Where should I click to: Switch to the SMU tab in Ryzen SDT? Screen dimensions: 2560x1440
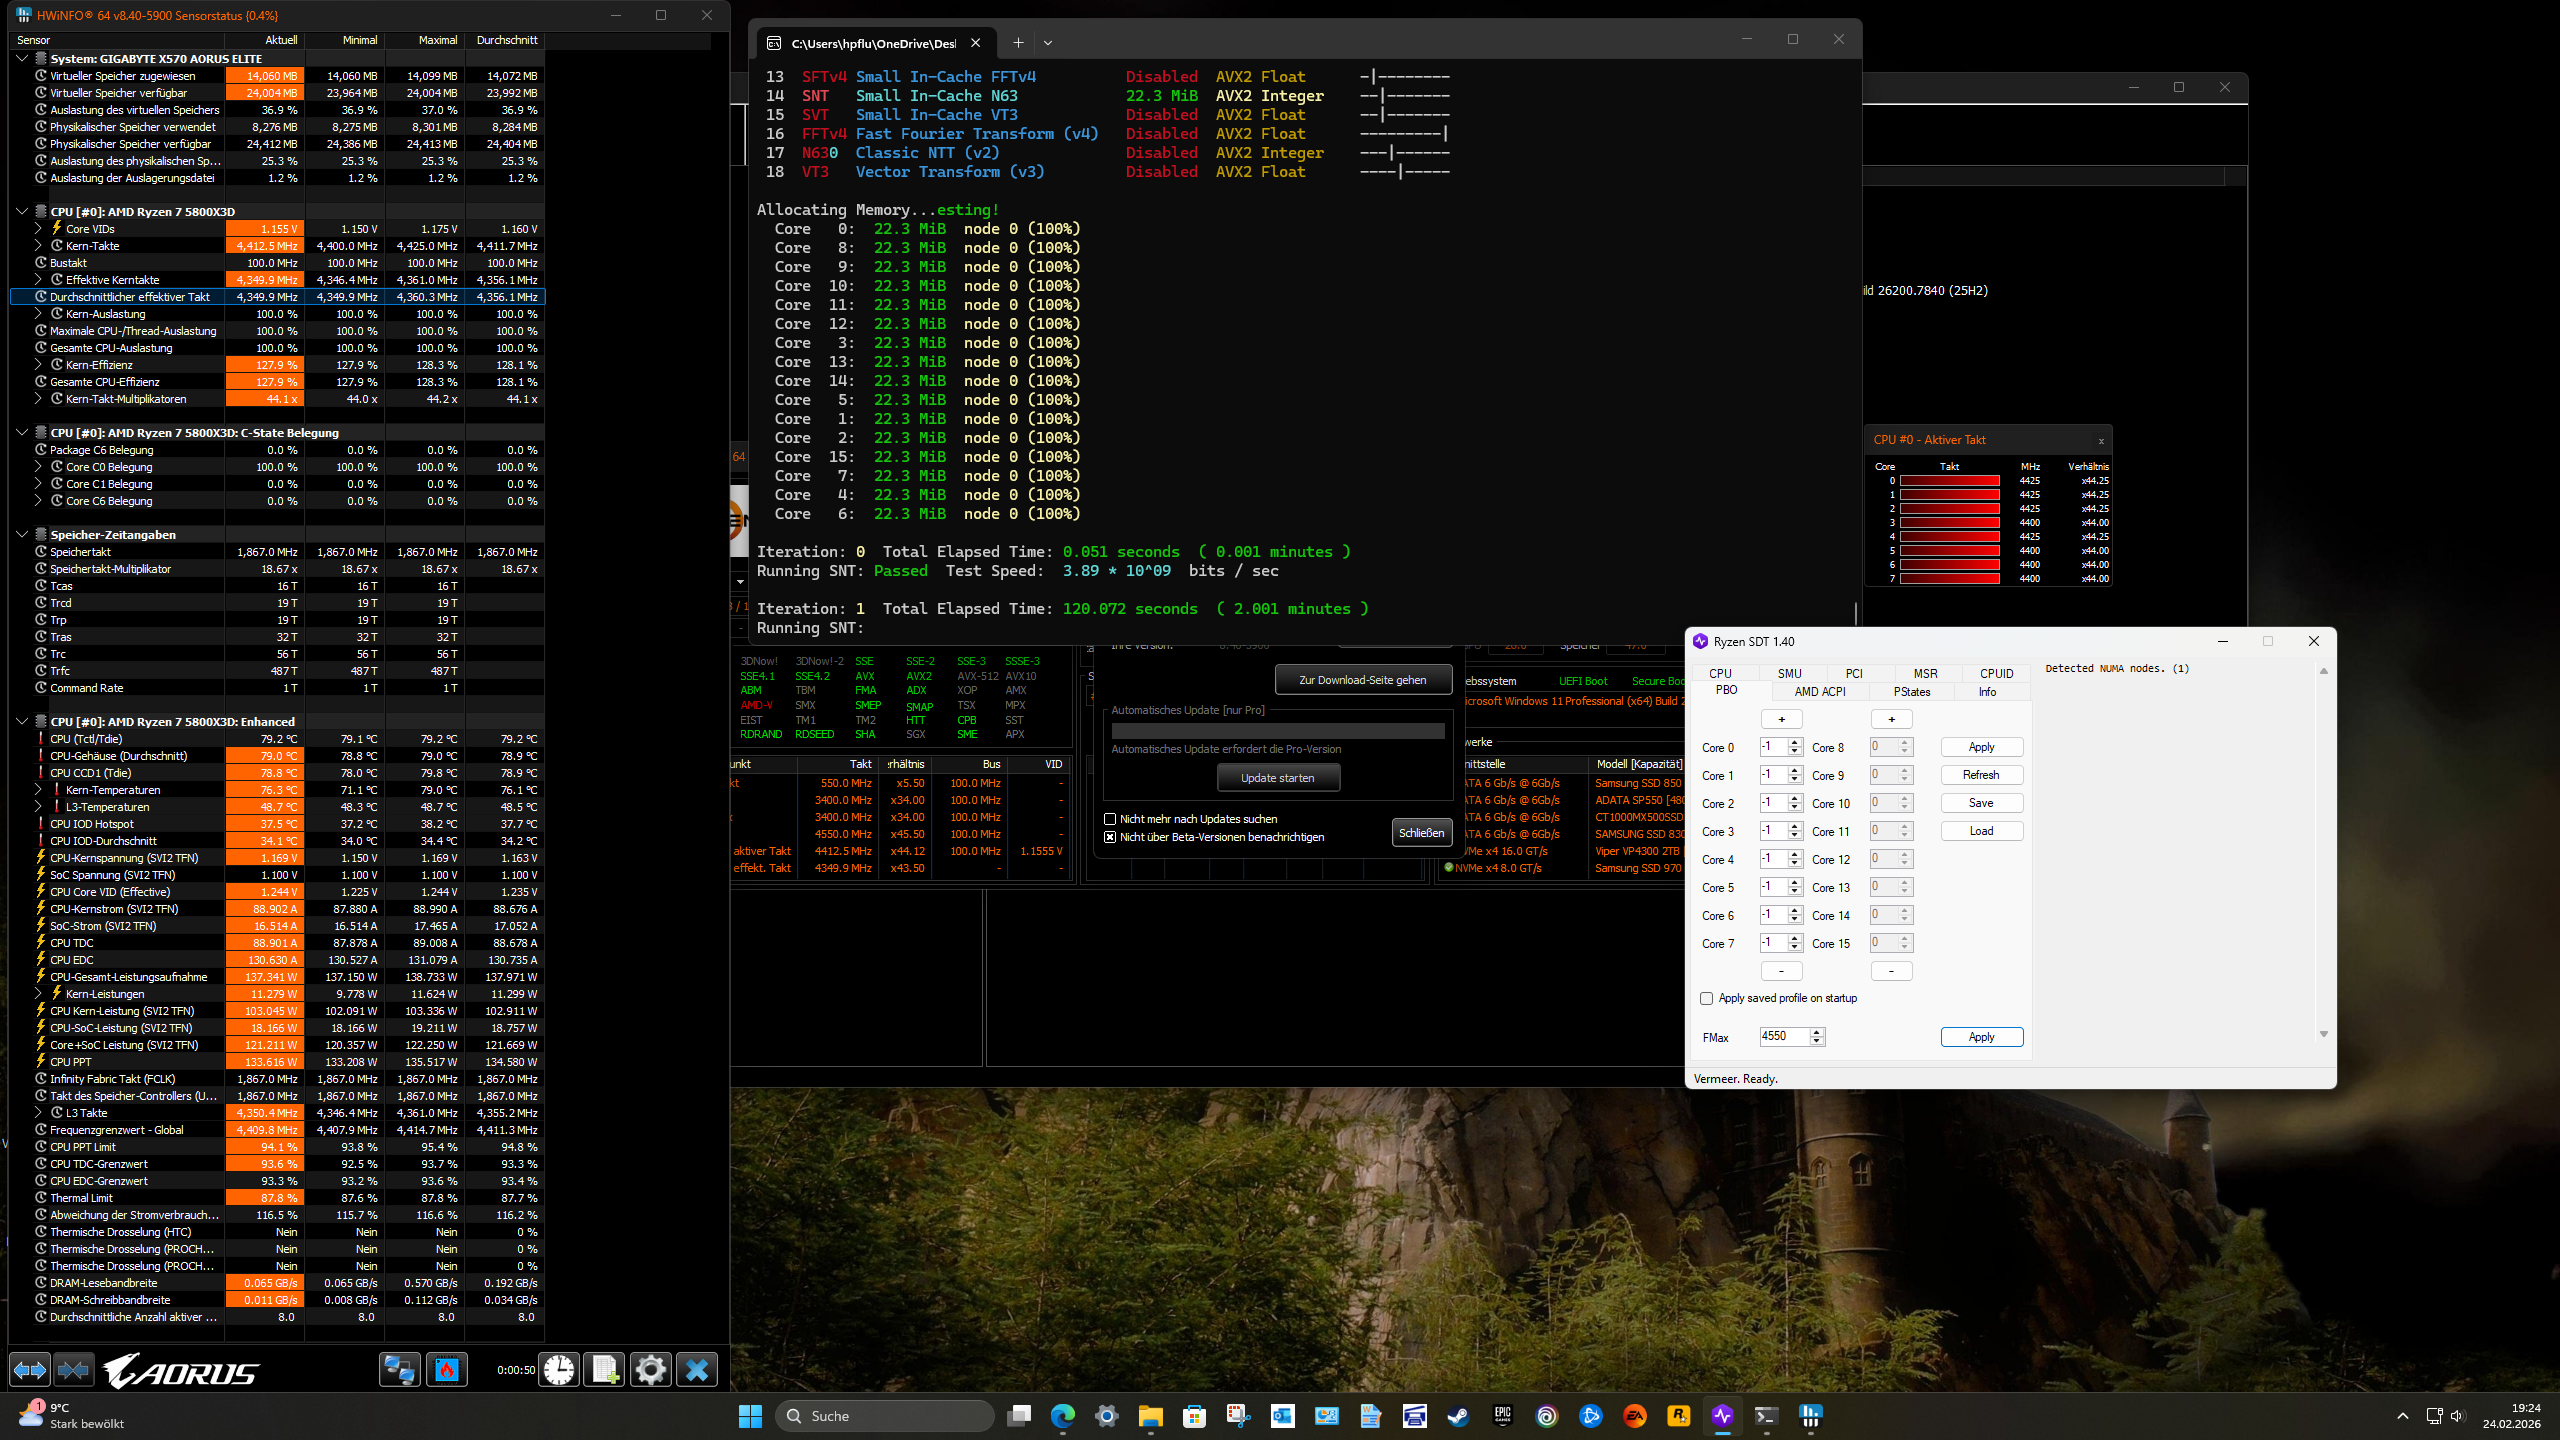point(1789,673)
